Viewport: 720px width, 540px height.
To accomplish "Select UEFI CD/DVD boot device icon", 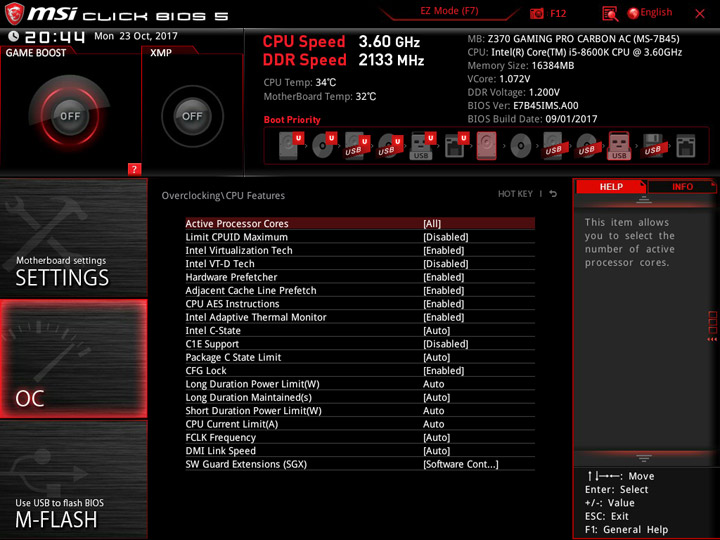I will pyautogui.click(x=324, y=146).
